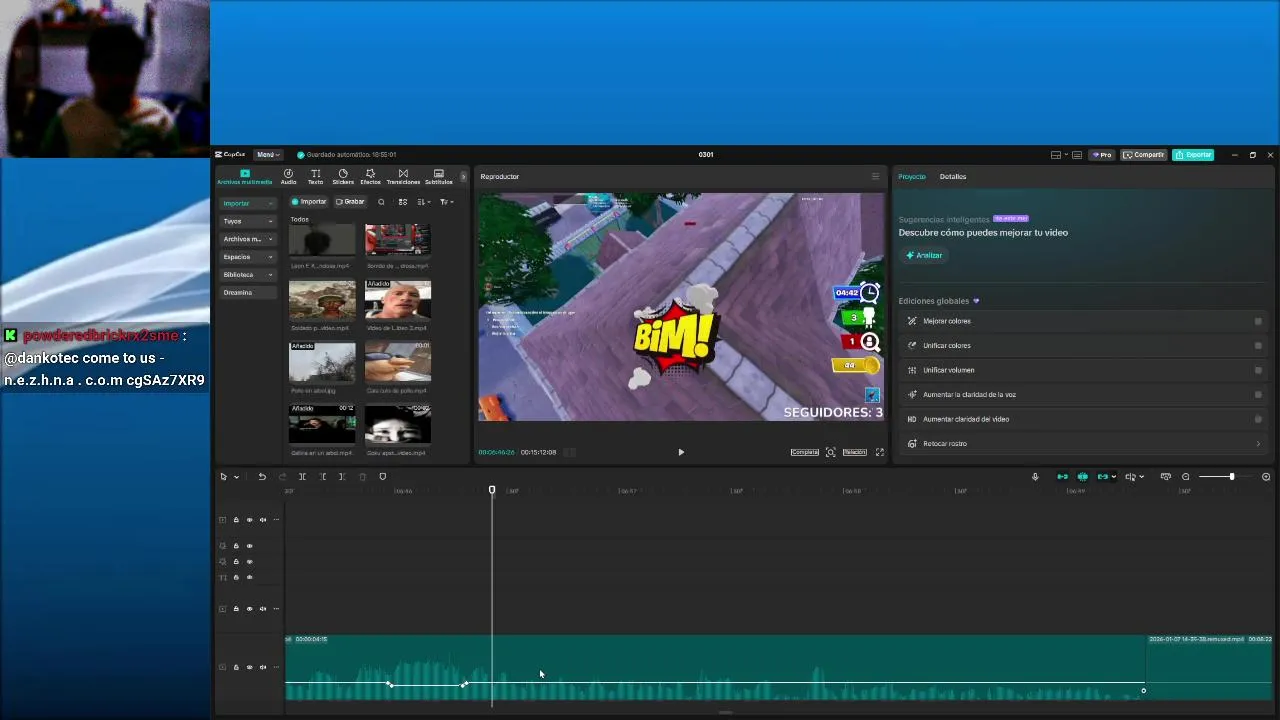Enable Unificar volumen checkbox
Viewport: 1280px width, 720px height.
(1258, 370)
